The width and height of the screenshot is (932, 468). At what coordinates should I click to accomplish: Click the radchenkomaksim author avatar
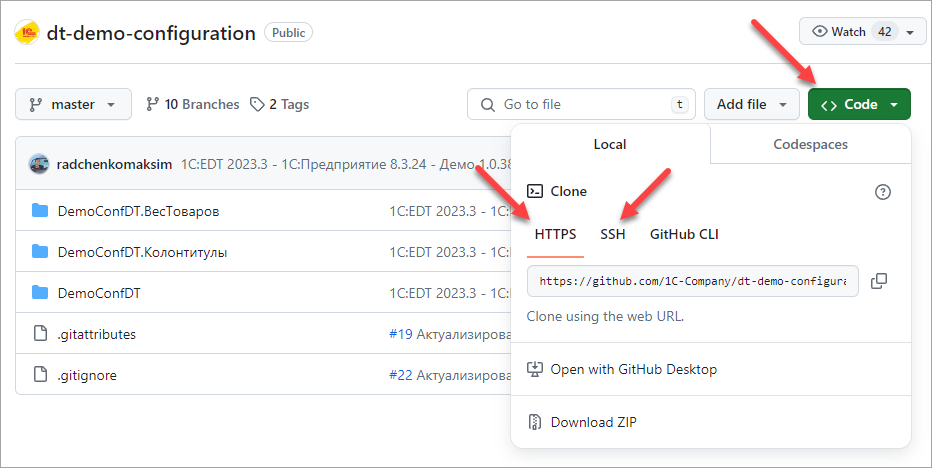click(39, 164)
